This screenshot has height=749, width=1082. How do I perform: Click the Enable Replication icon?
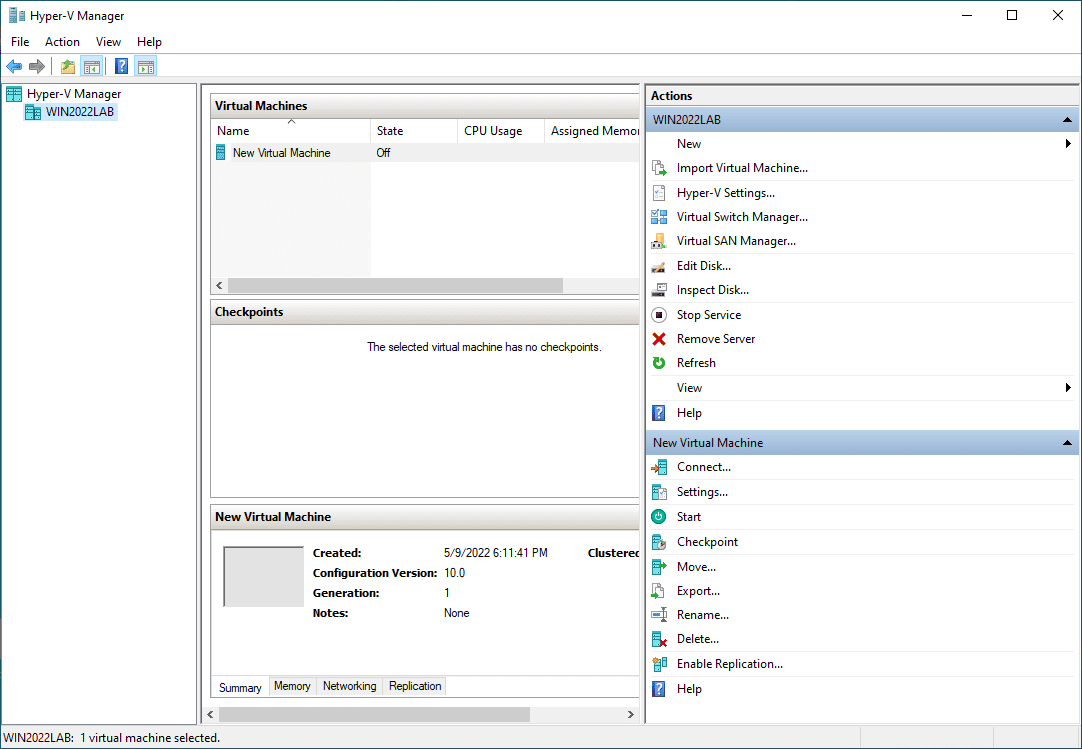[659, 664]
